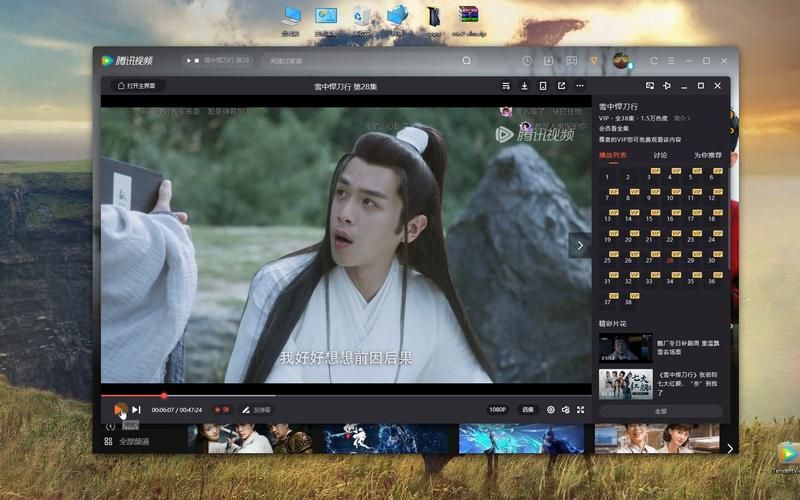Open the send danmaku (发弹幕) input
The image size is (800, 500).
[x=257, y=410]
